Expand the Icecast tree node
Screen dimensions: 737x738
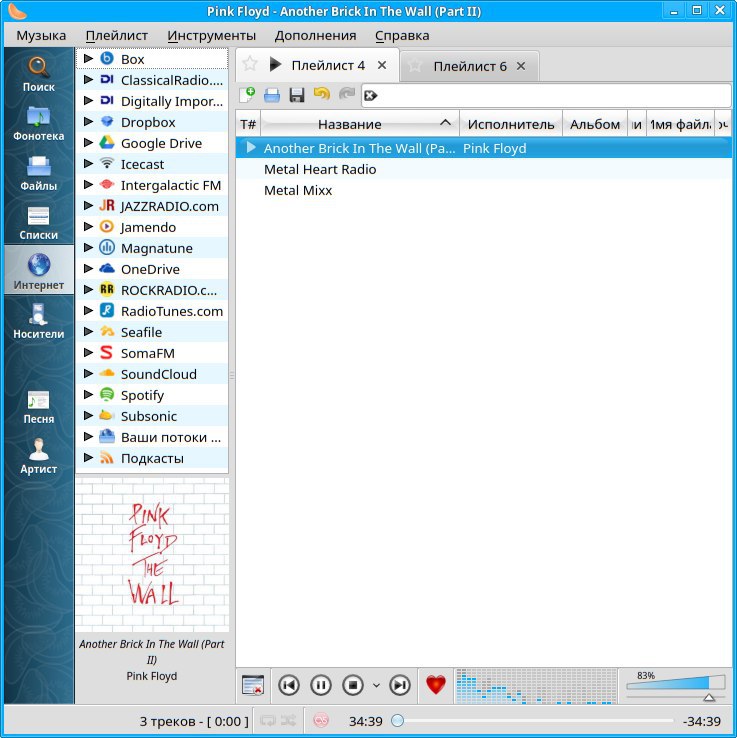[x=88, y=163]
